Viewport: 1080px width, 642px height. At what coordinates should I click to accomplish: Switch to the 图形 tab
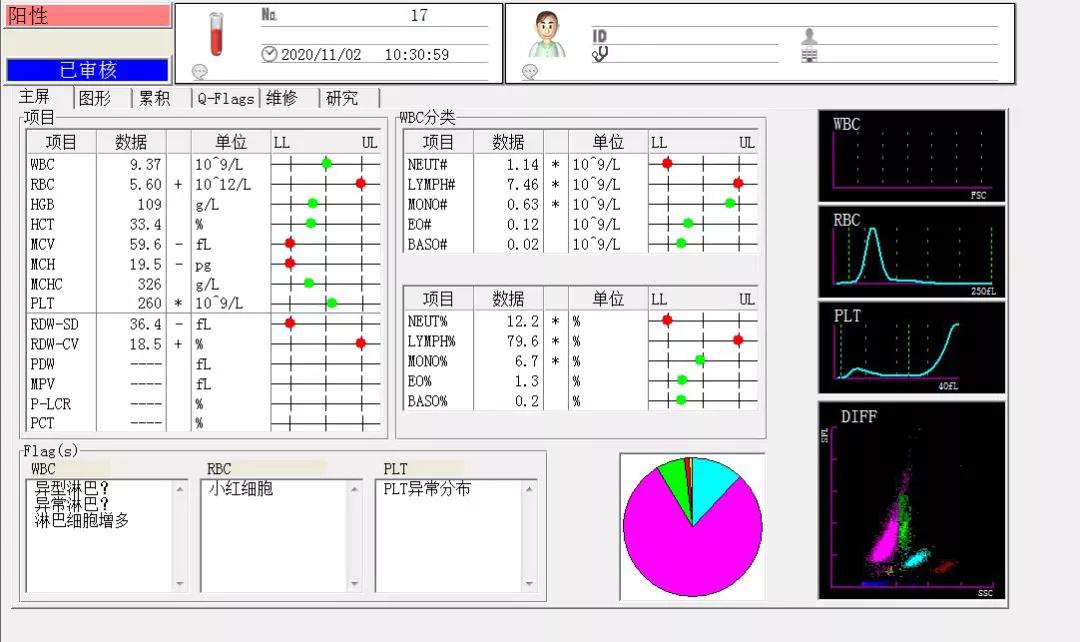click(94, 97)
